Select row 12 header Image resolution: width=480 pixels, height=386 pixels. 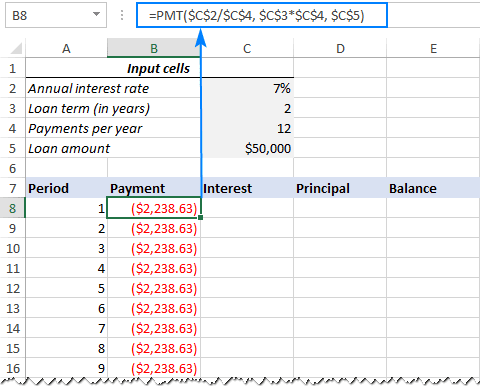click(13, 288)
